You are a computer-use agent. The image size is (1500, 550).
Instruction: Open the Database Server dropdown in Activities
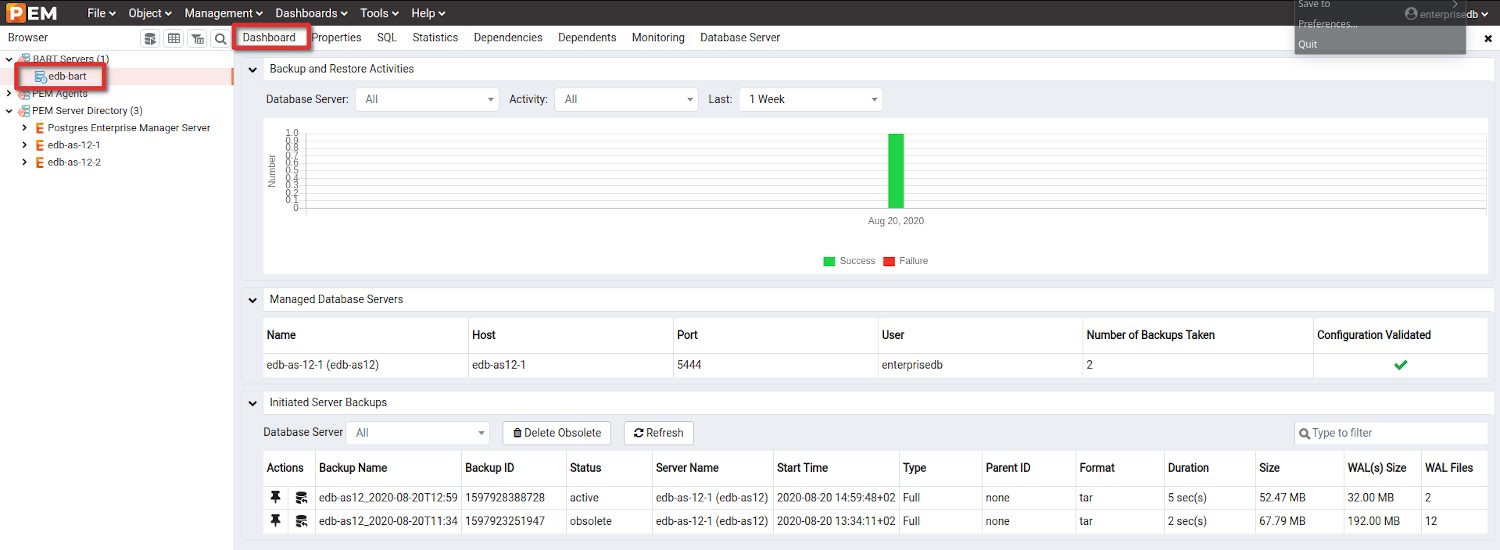tap(427, 99)
